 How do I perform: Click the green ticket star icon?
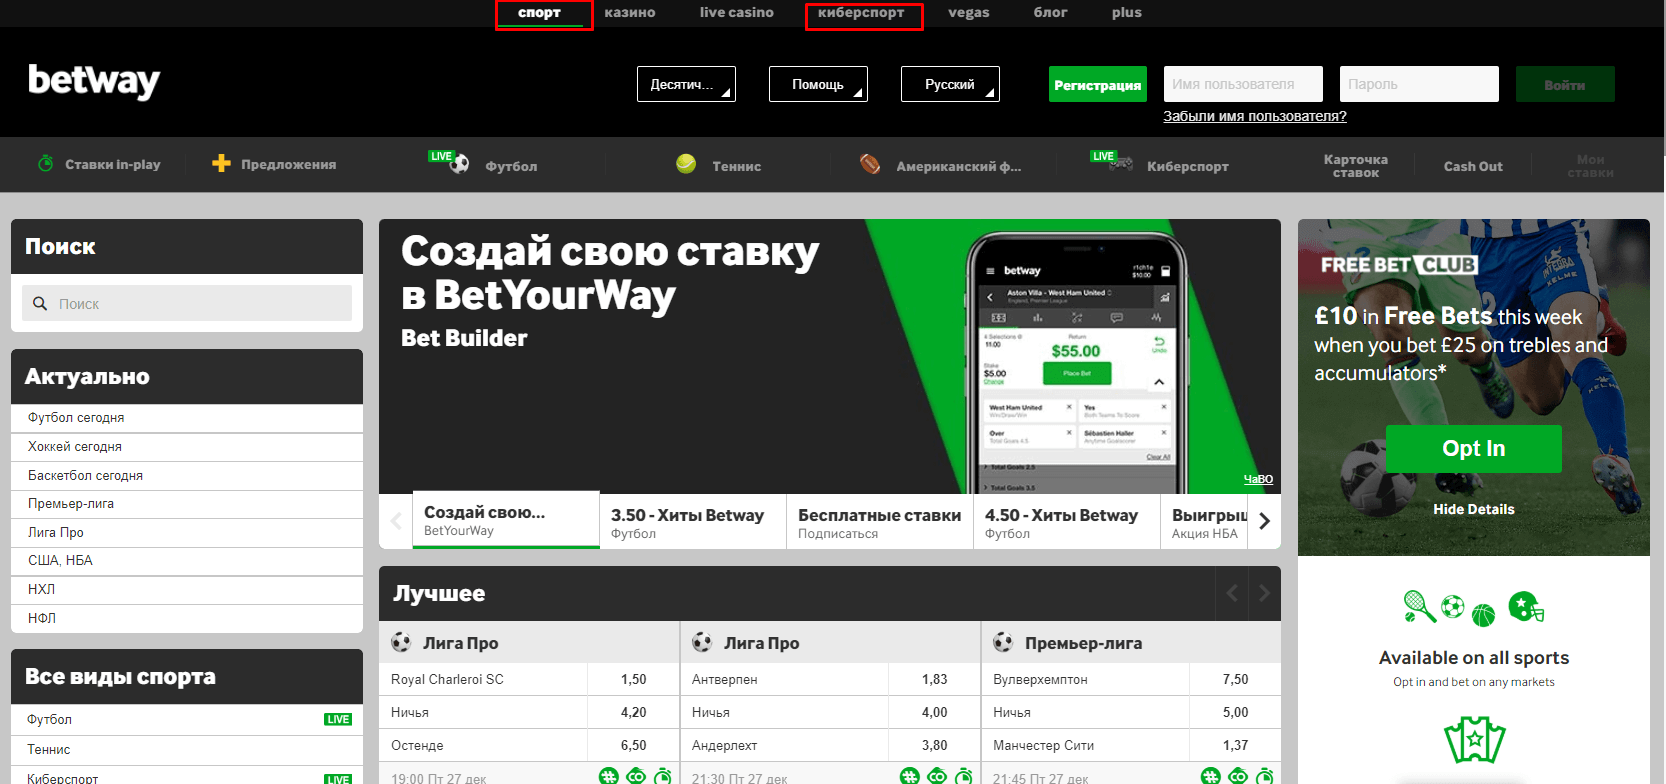(x=1474, y=740)
